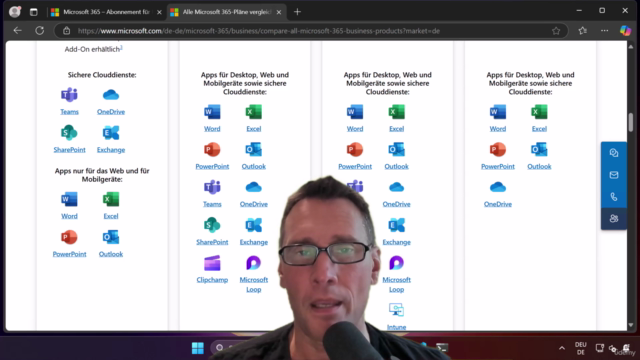
Task: Select Word icon under Apps nur für das Web
Action: point(69,199)
